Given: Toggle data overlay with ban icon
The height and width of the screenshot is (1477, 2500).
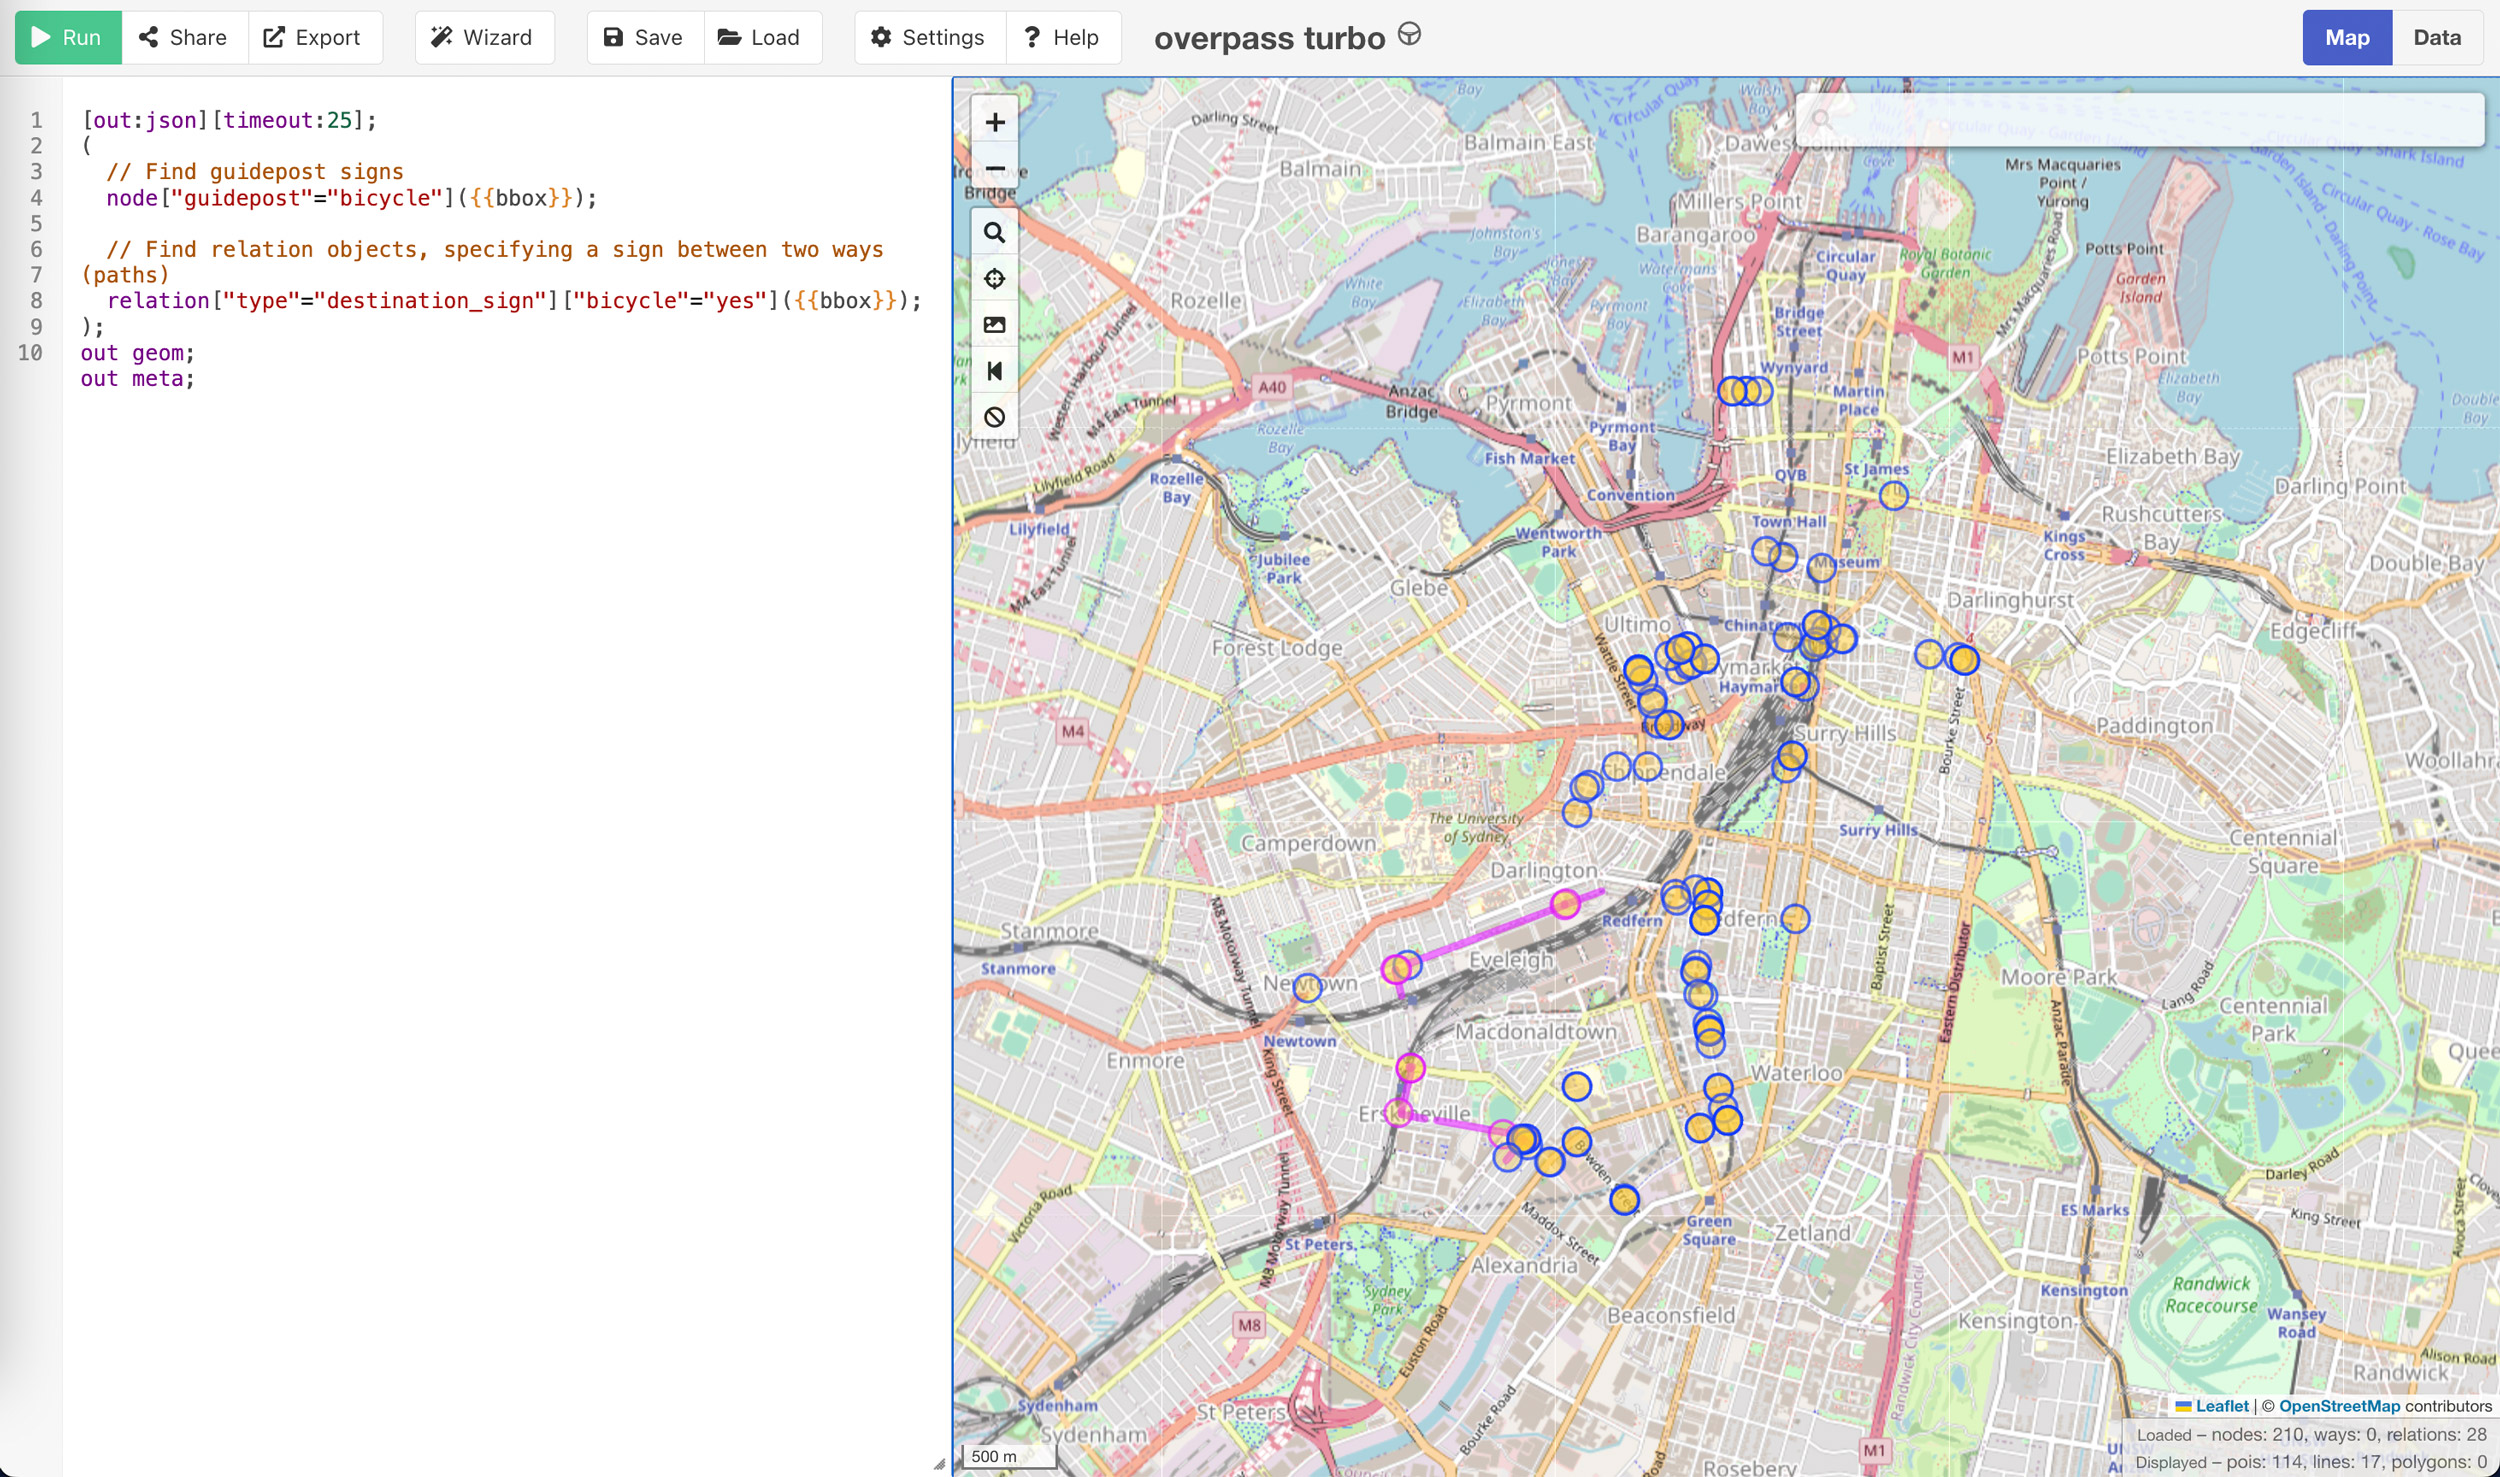Looking at the screenshot, I should (x=994, y=417).
